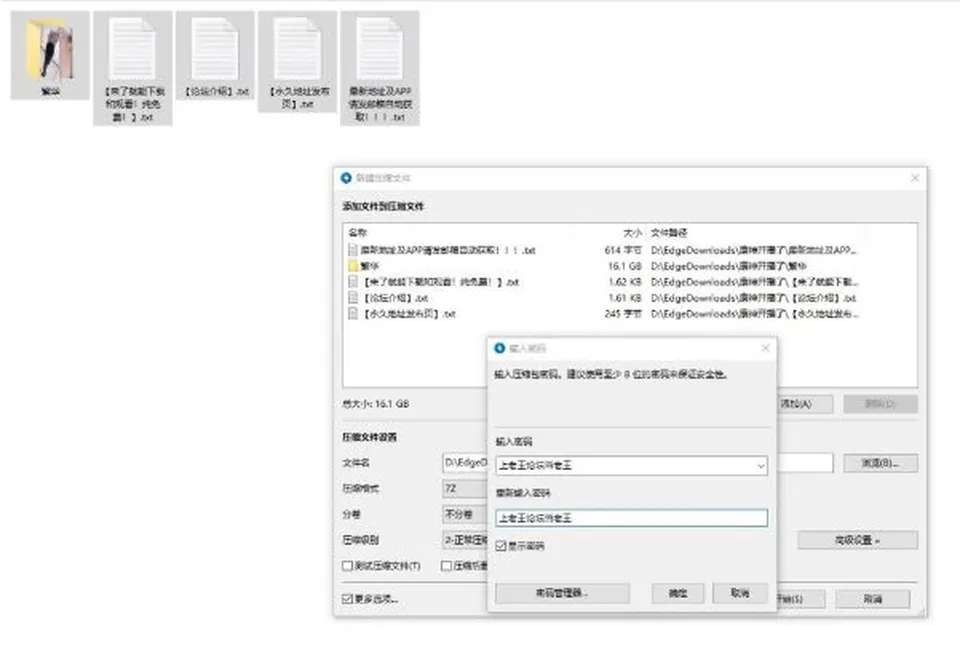
Task: Open the 压缩格式 dropdown showing 7Z
Action: coord(465,488)
